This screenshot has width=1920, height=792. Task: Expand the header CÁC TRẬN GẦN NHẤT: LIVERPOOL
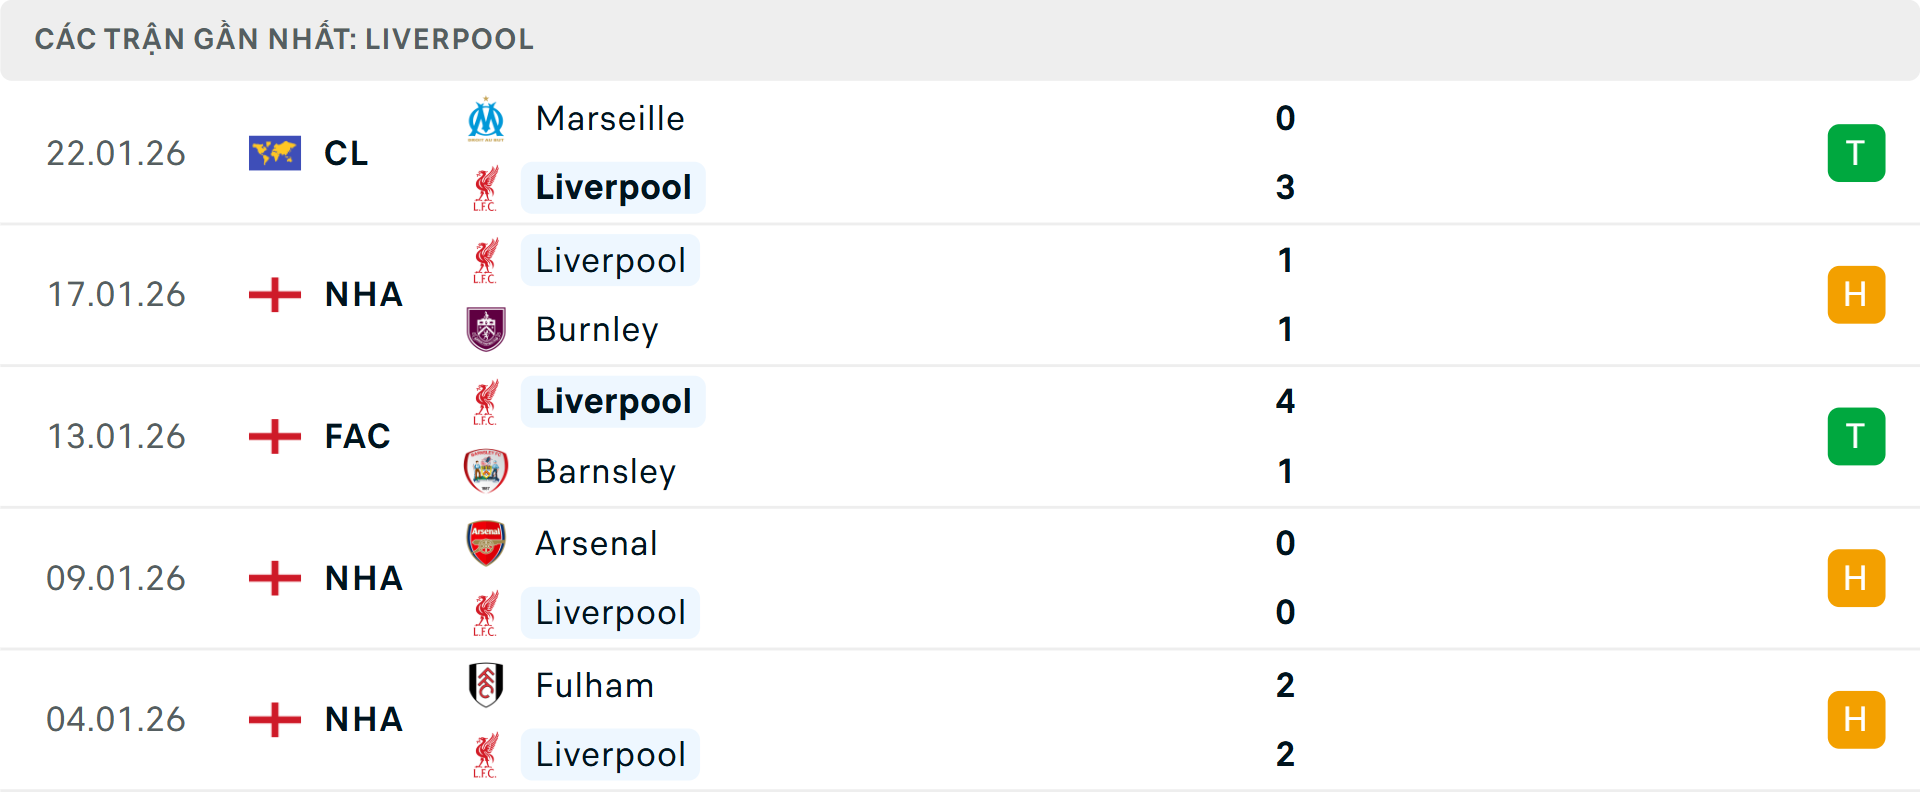pos(285,38)
